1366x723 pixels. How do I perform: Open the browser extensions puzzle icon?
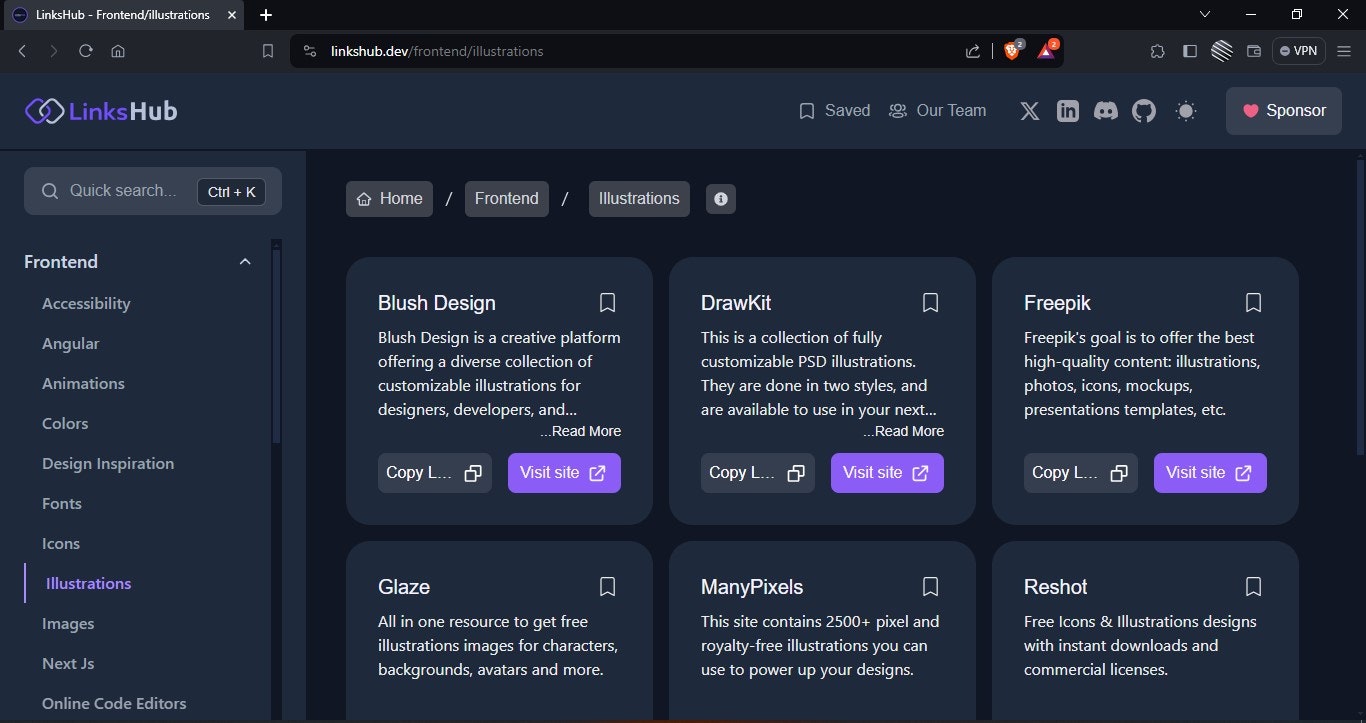[x=1158, y=51]
